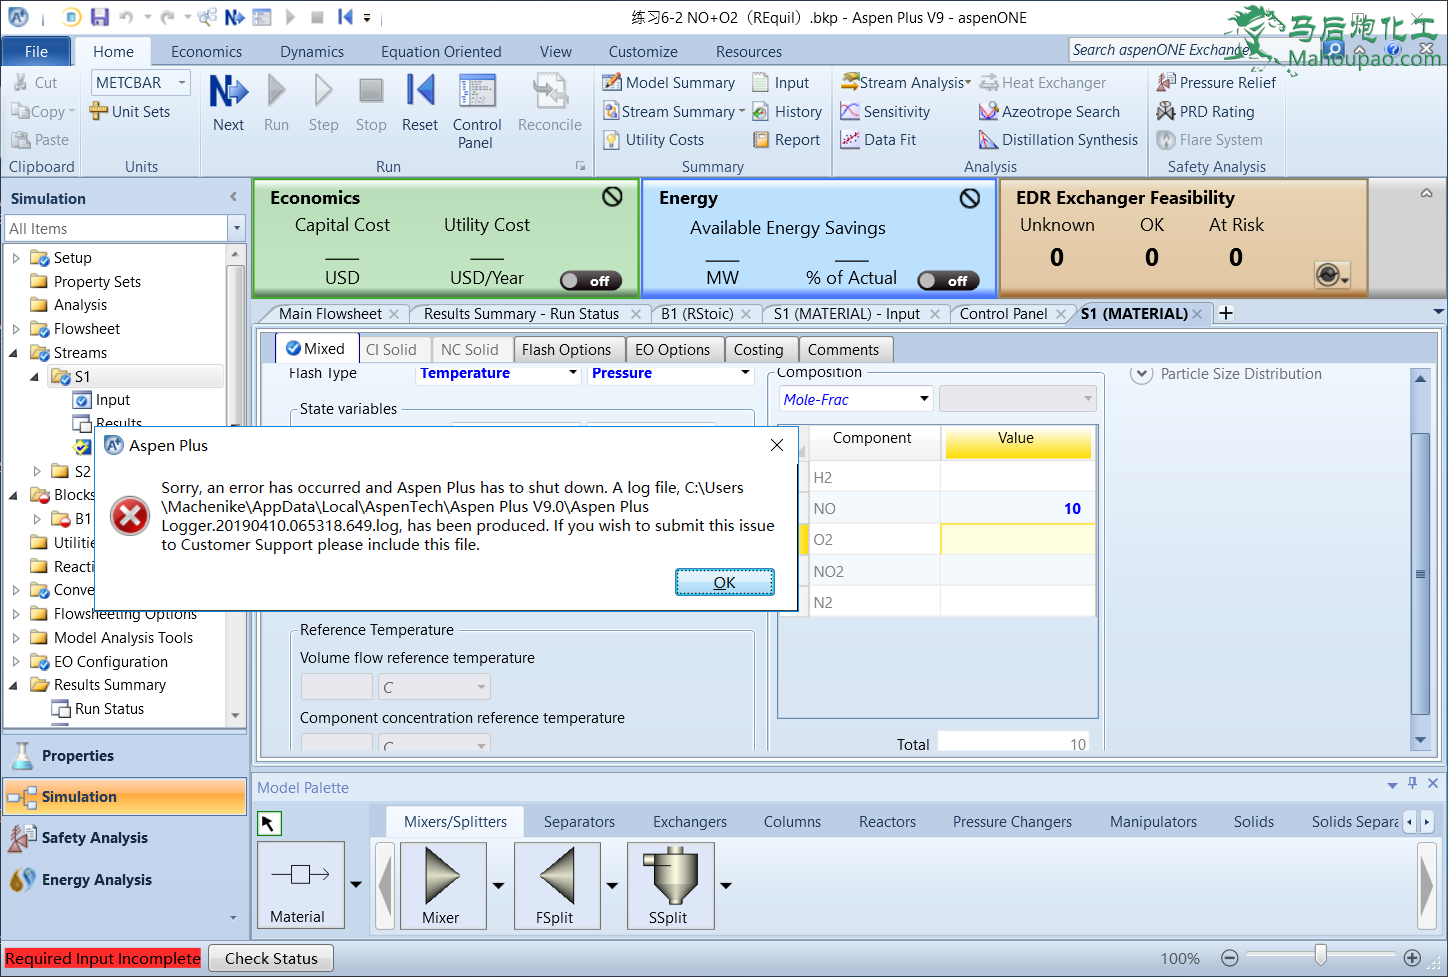
Task: Open Pressure Relief analysis
Action: click(x=1216, y=83)
